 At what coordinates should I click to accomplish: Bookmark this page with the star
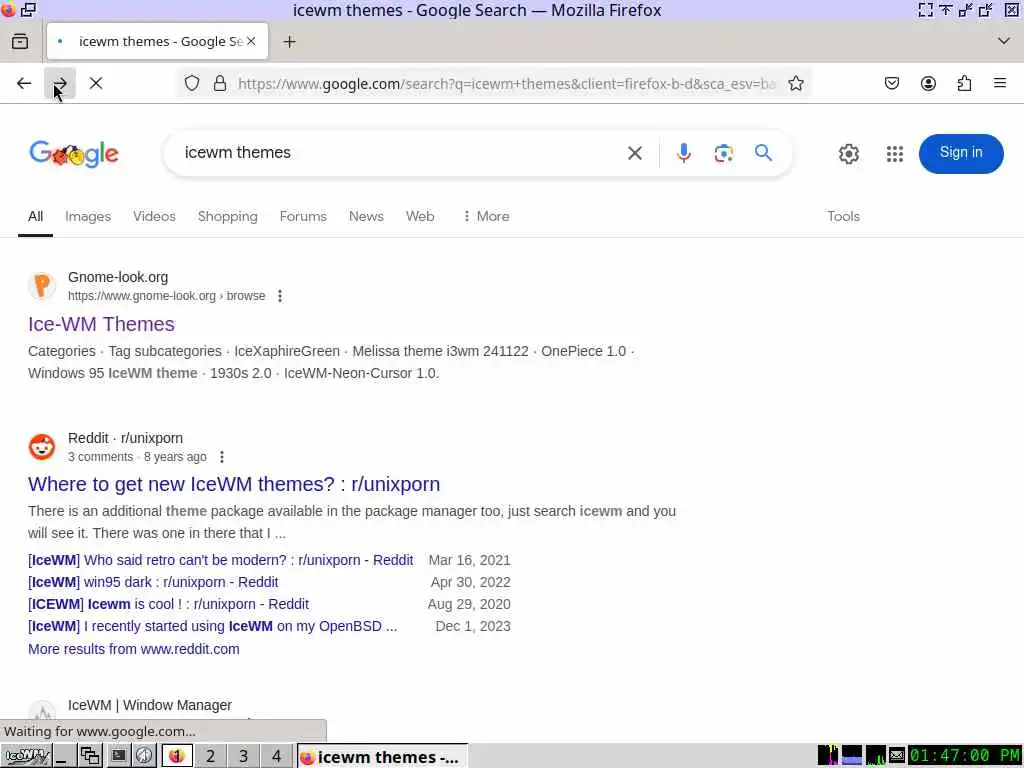click(795, 84)
